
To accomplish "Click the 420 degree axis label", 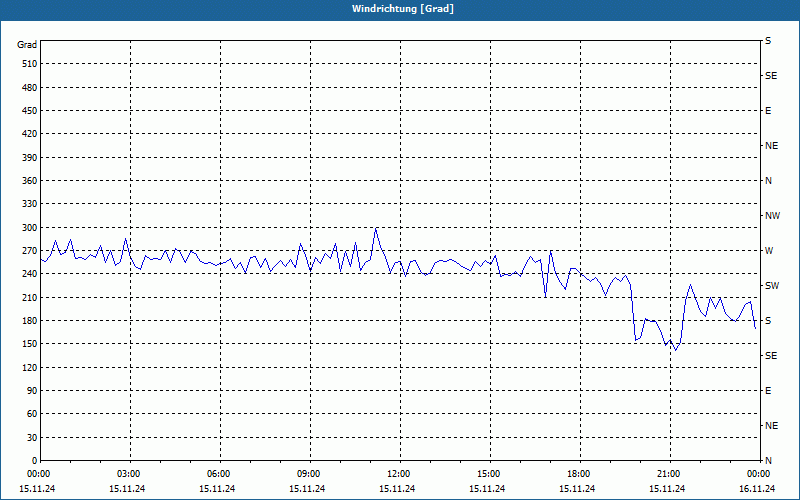I will 30,134.
